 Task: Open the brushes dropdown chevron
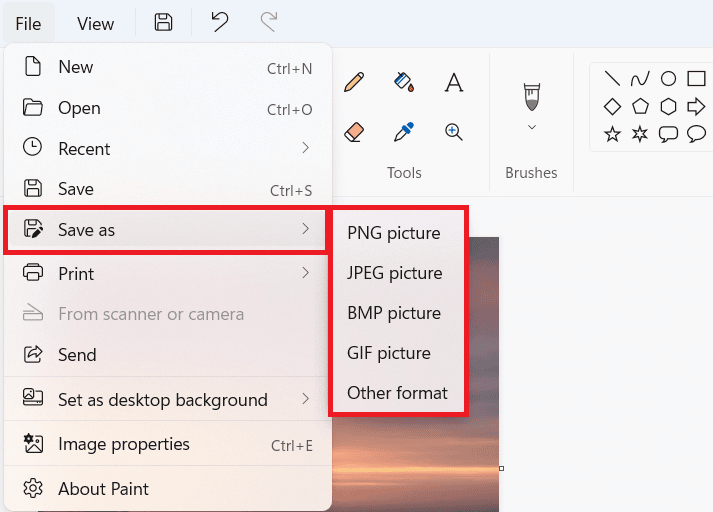click(x=532, y=127)
